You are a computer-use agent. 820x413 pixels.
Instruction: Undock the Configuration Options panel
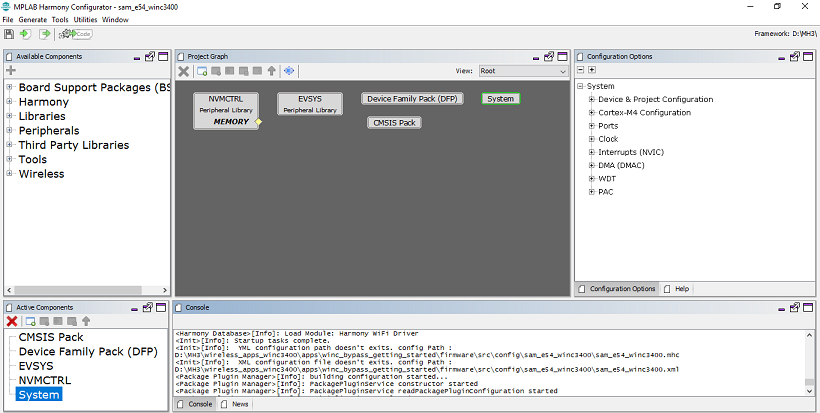(x=795, y=56)
